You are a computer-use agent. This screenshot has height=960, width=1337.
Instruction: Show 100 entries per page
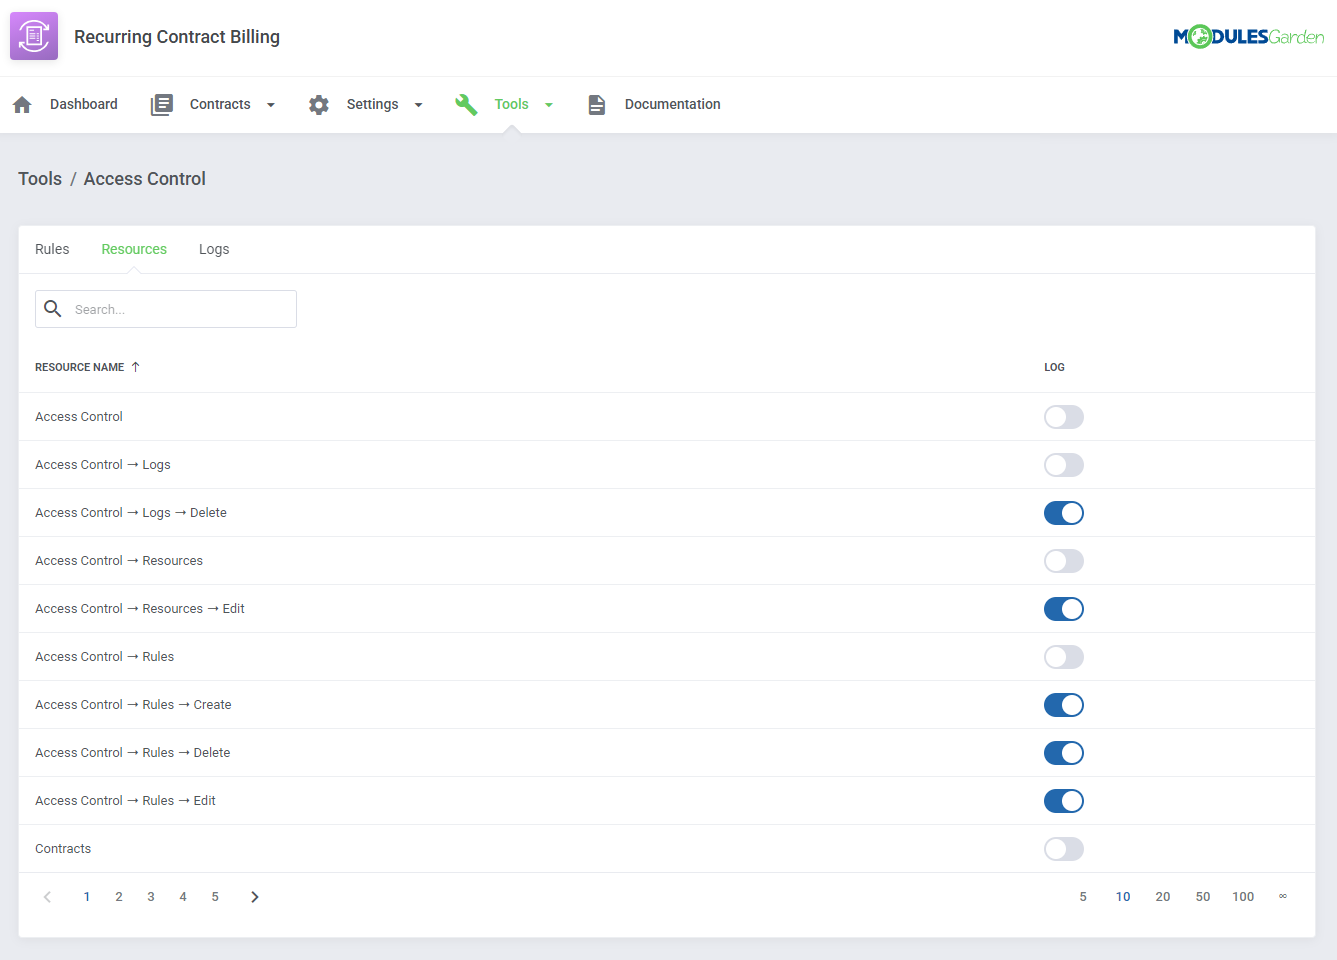[x=1243, y=897]
